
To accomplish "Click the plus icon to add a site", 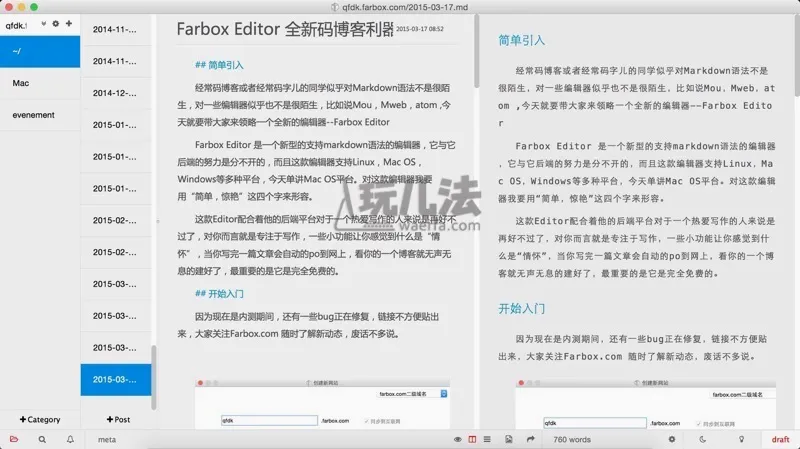I will click(x=69, y=23).
